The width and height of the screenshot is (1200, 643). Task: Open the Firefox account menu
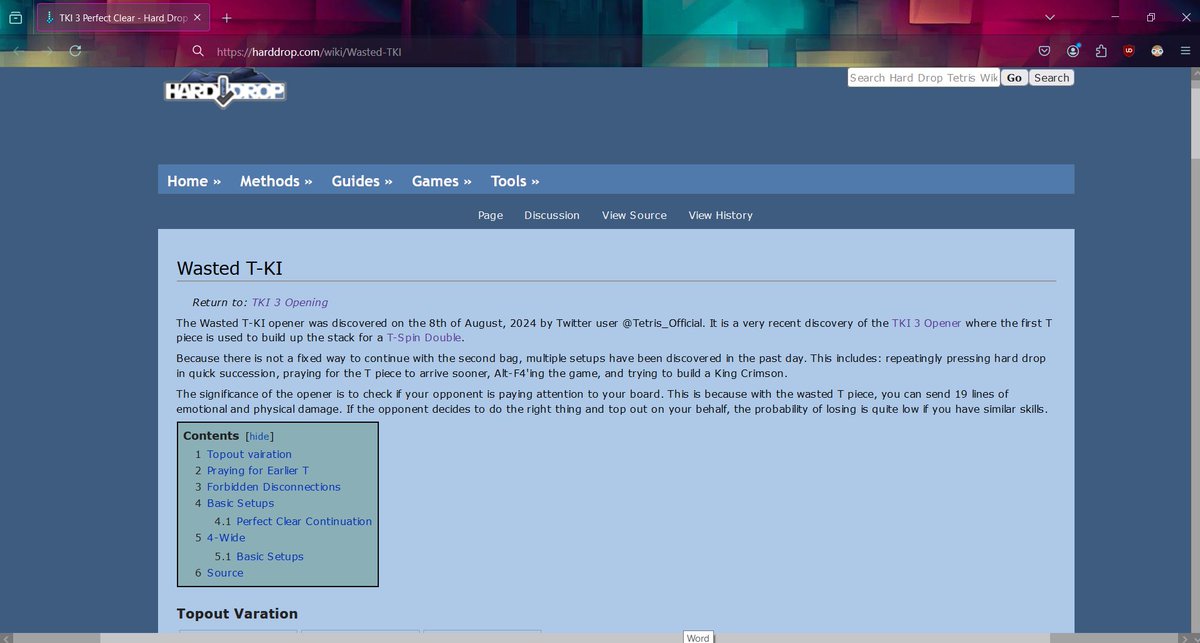(x=1072, y=51)
